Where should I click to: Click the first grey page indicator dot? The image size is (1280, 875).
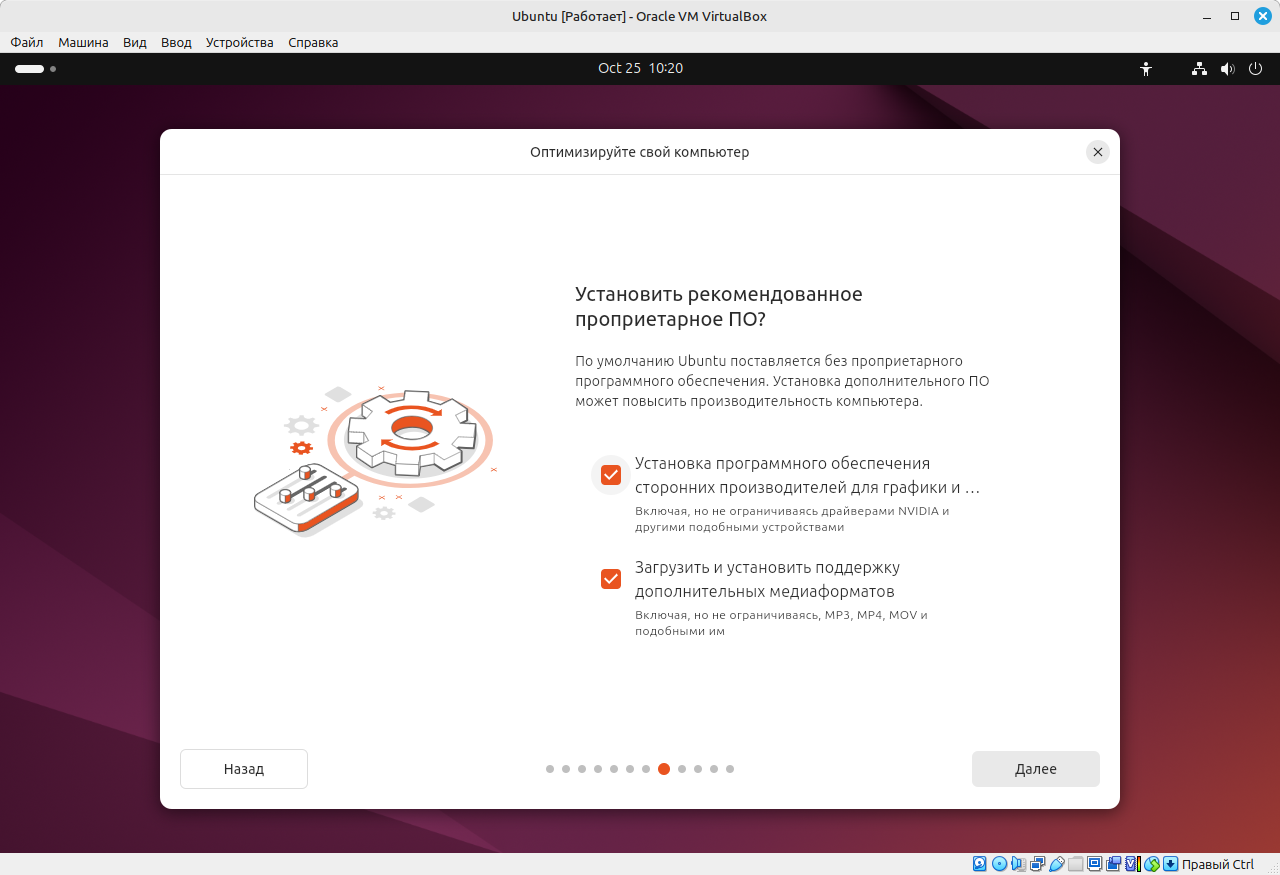[x=550, y=769]
